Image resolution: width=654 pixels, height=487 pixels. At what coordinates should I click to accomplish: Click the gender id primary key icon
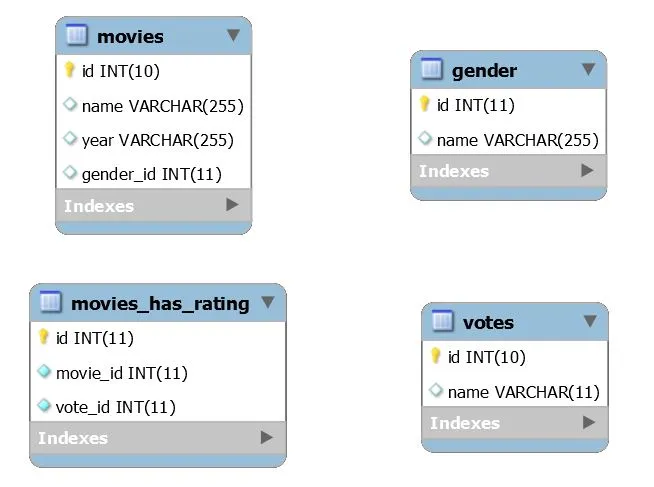point(424,104)
